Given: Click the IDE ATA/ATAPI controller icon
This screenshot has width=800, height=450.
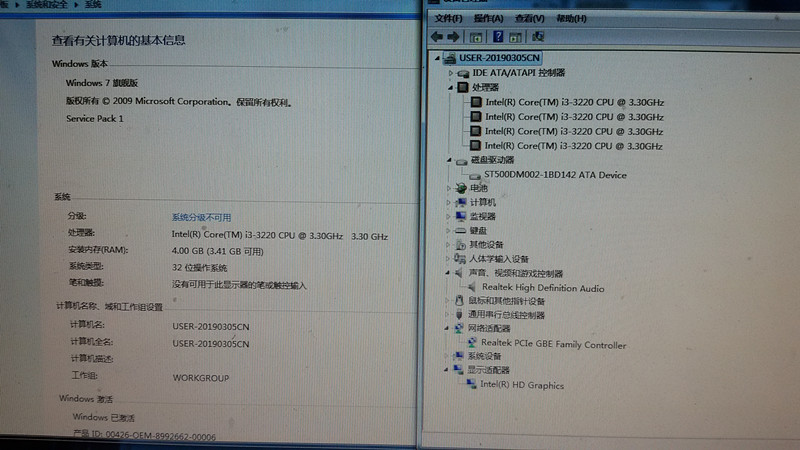Looking at the screenshot, I should click(463, 73).
